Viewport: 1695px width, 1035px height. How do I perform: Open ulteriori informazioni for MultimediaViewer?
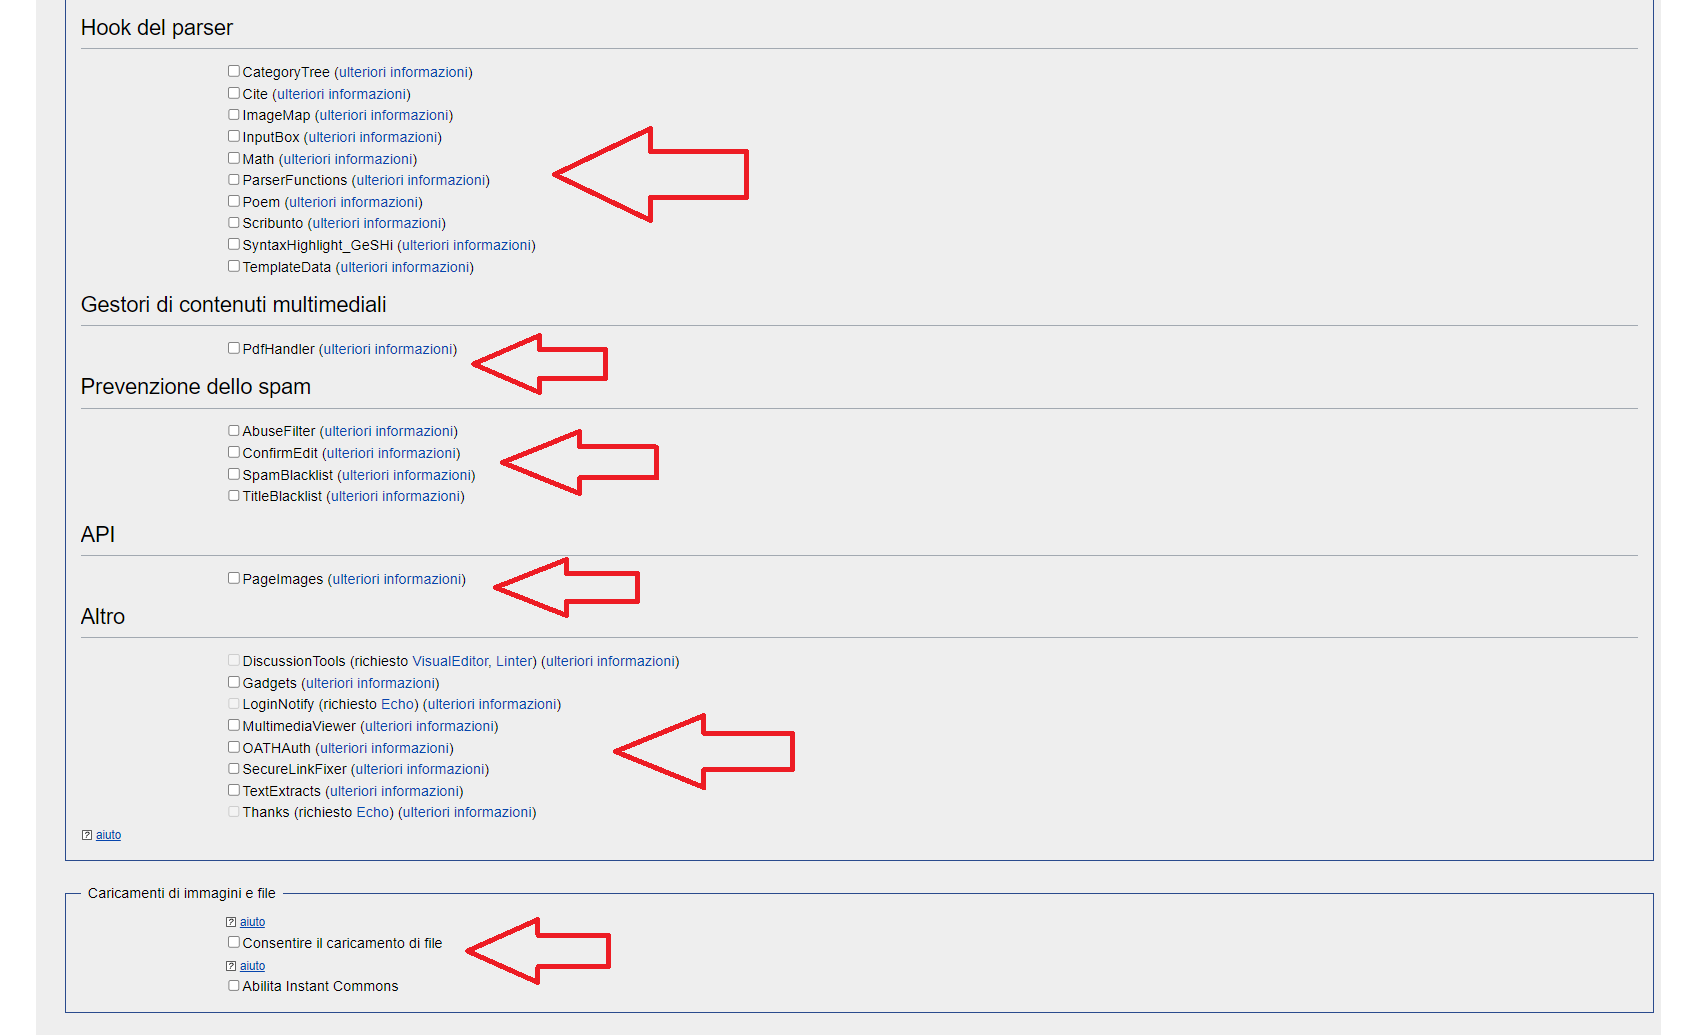[x=430, y=726]
